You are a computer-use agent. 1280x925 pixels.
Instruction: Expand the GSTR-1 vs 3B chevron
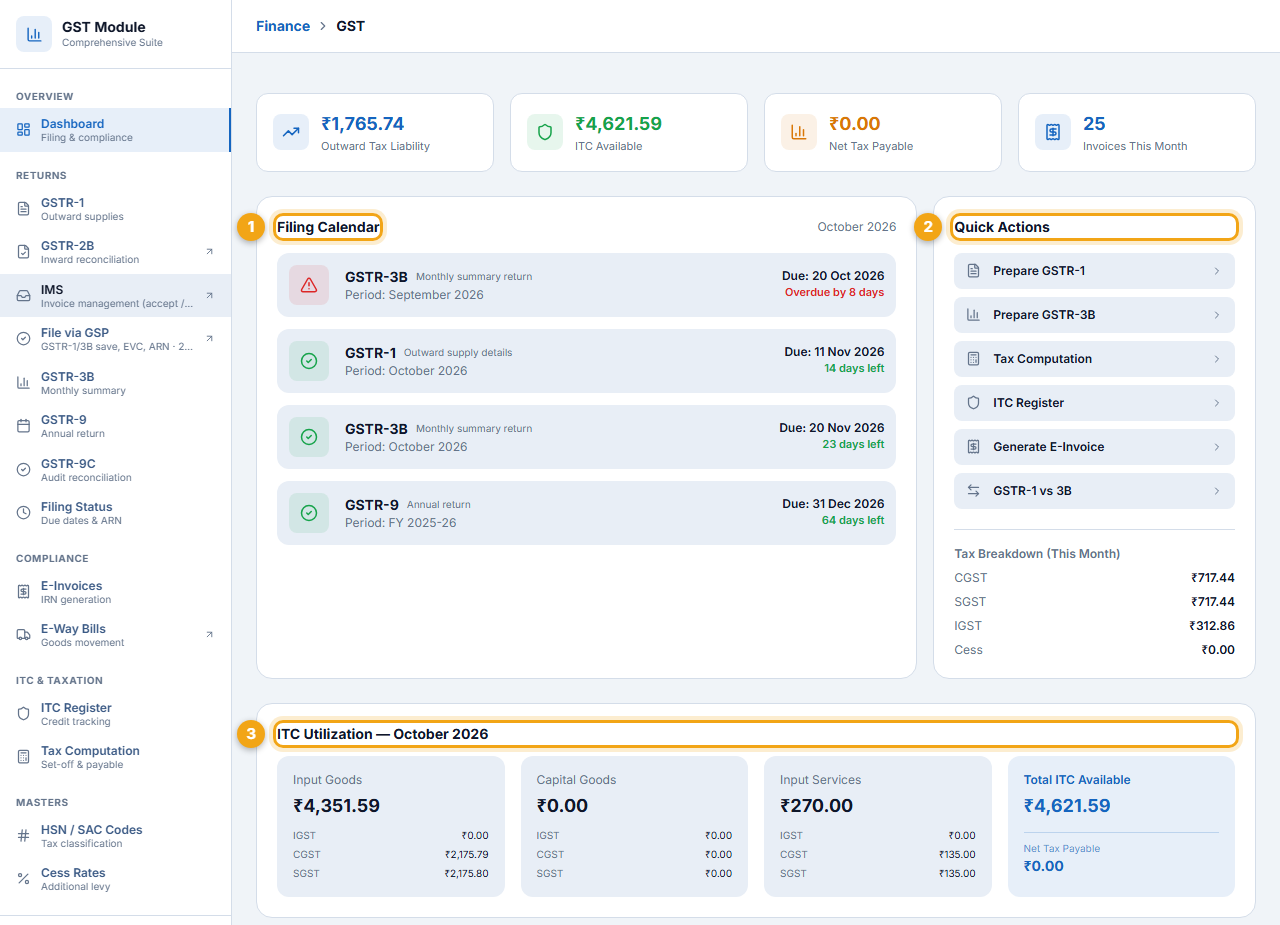click(x=1217, y=491)
